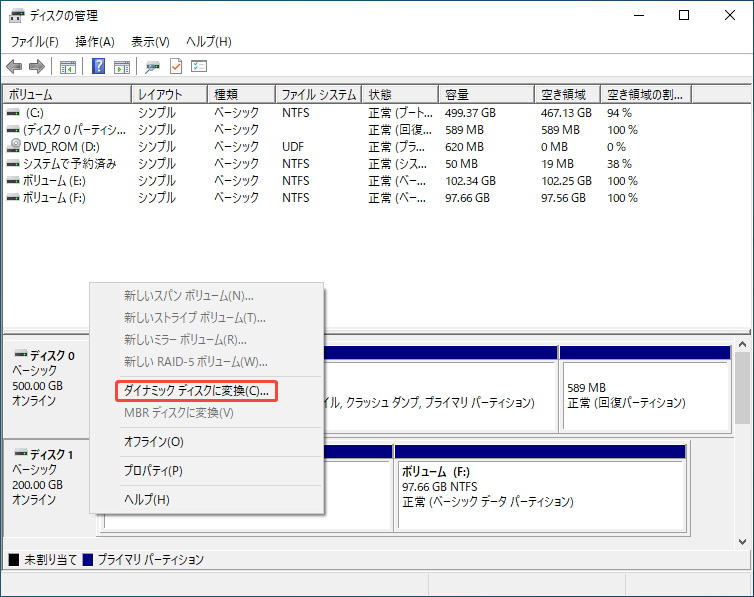This screenshot has height=597, width=754.
Task: Click the disk pane vertical scrollbar thumb
Action: click(x=742, y=388)
